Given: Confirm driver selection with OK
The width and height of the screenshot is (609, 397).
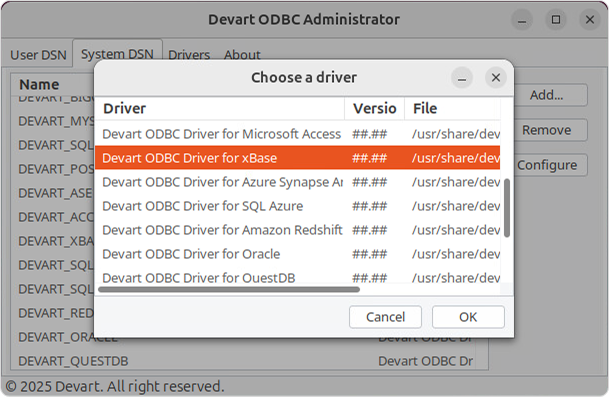Looking at the screenshot, I should tap(468, 317).
